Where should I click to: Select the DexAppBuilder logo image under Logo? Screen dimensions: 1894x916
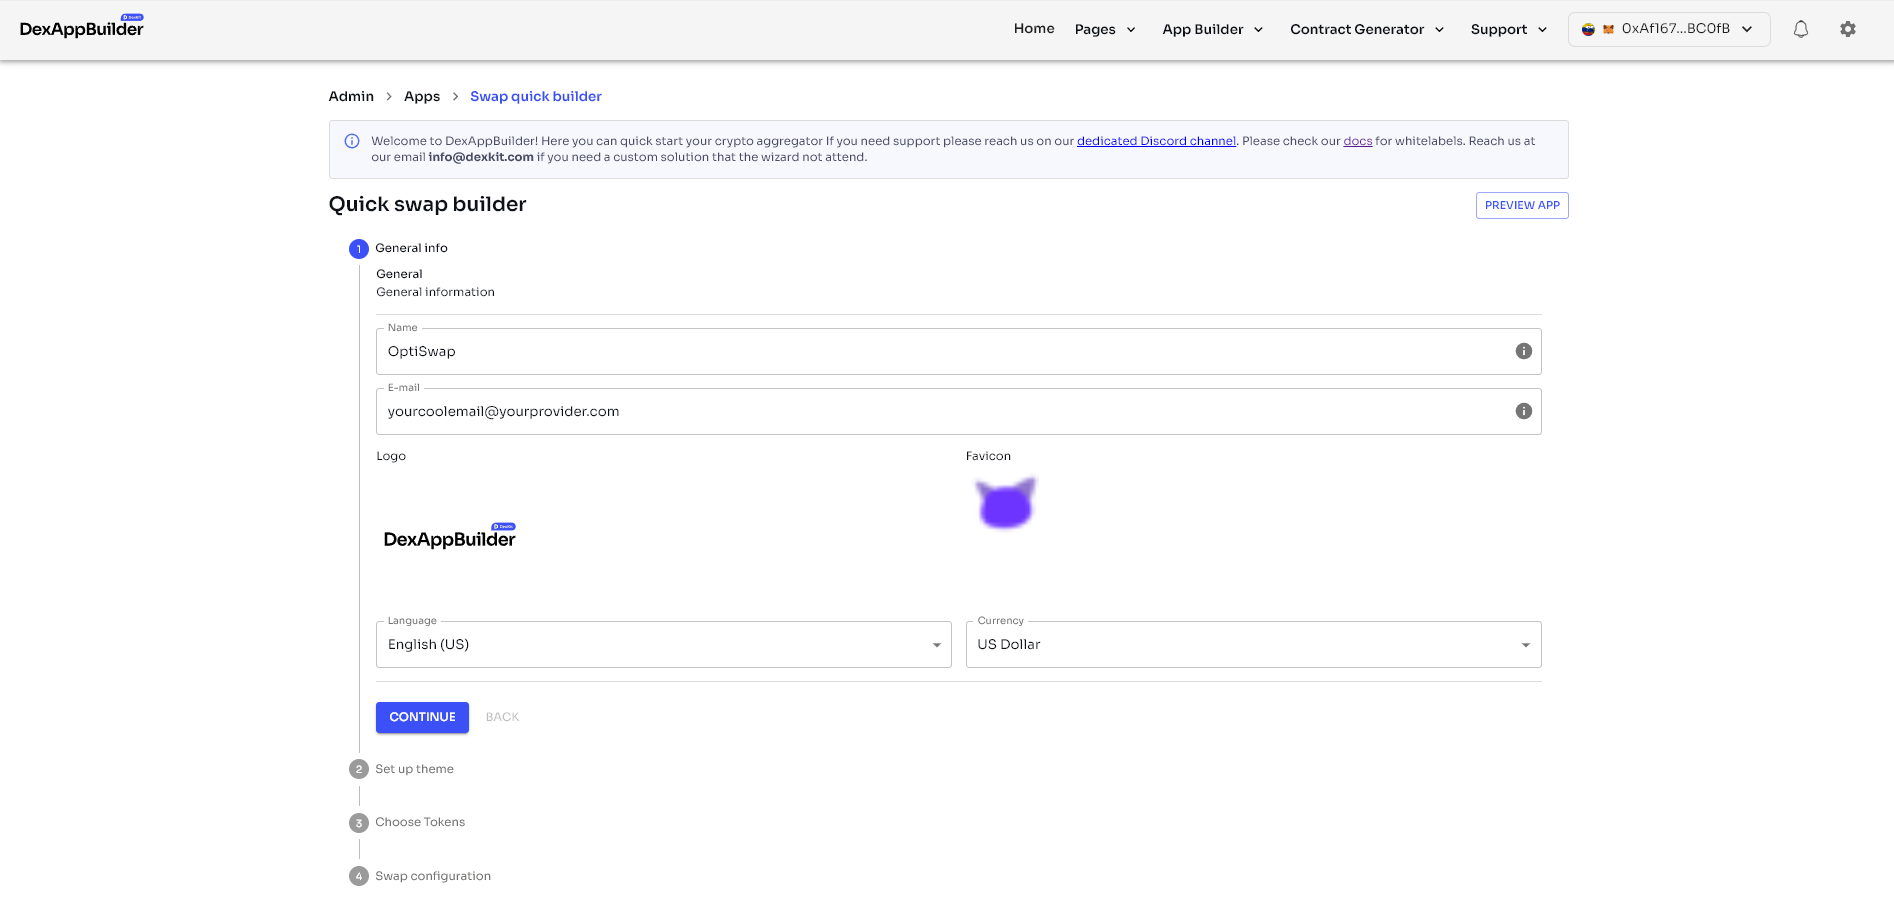(x=450, y=537)
